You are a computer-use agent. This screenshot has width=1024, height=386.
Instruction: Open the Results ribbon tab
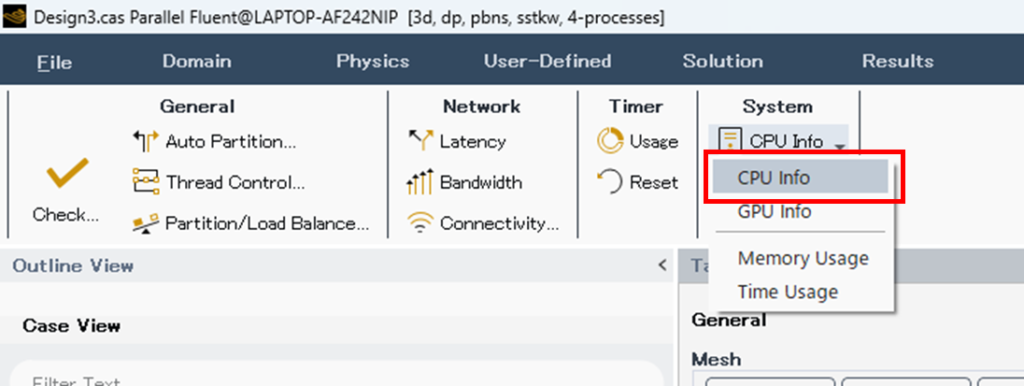click(897, 61)
